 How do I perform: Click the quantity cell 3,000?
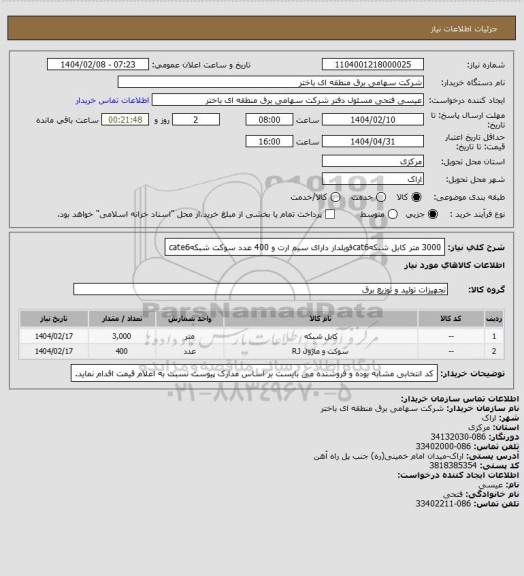click(x=122, y=336)
